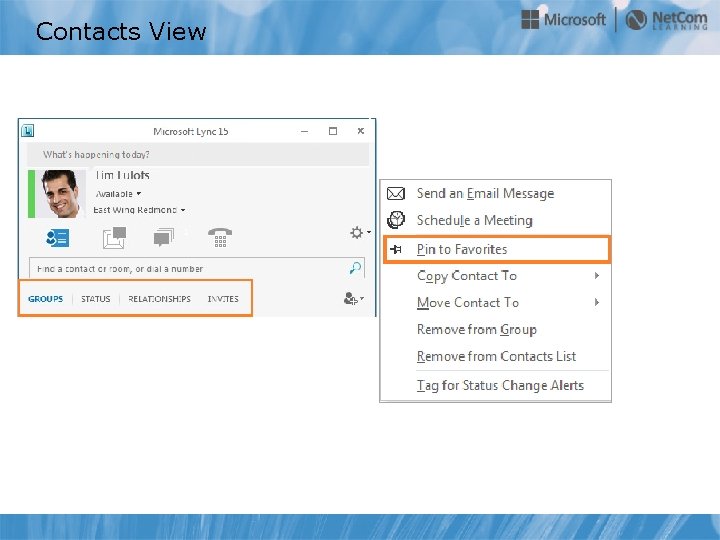Switch to the Invites tab

pyautogui.click(x=223, y=299)
